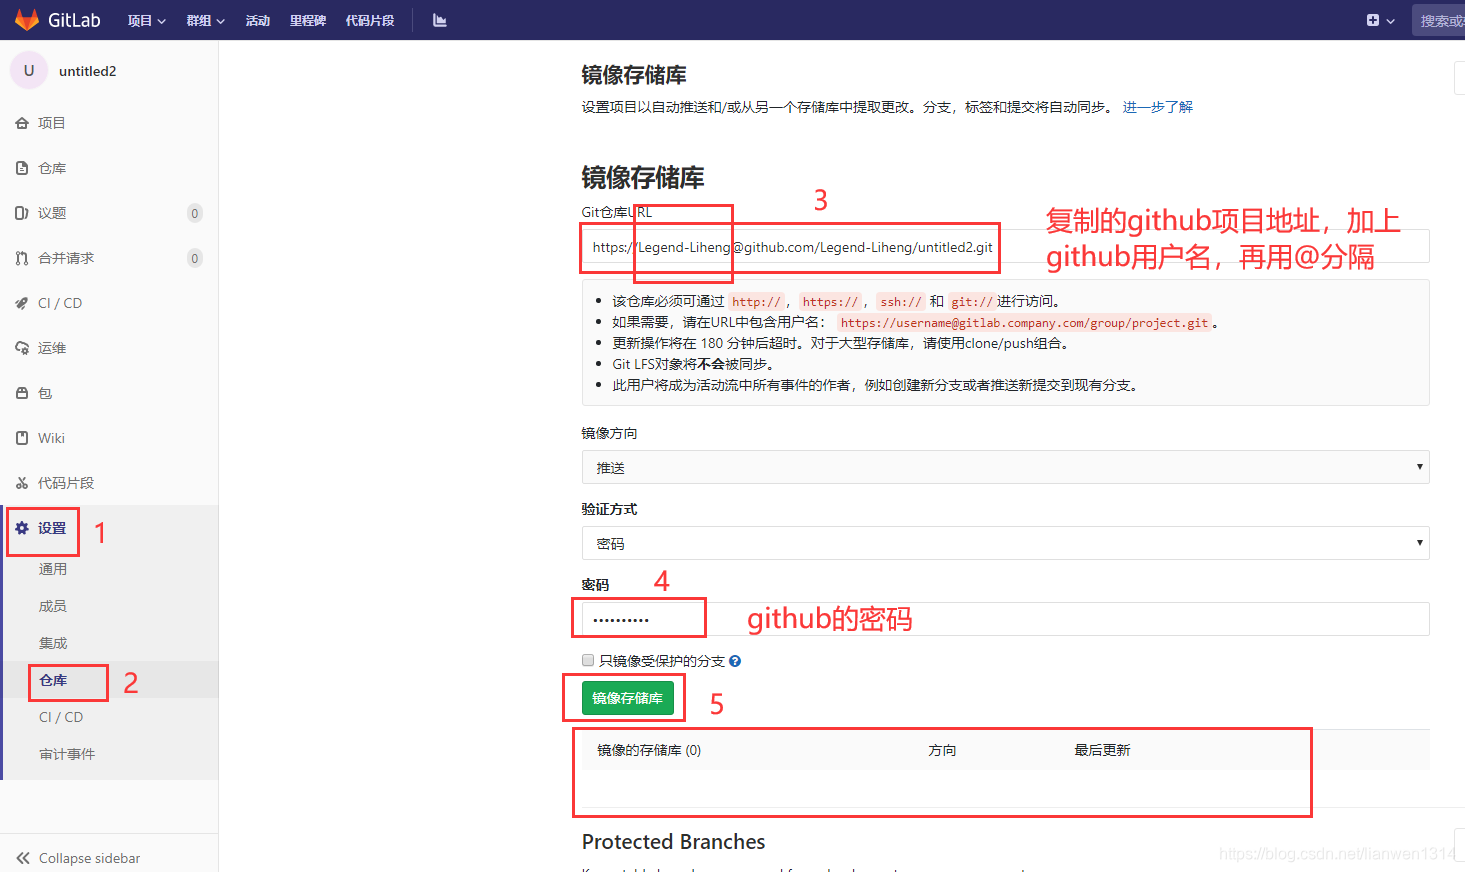This screenshot has width=1465, height=872.
Task: Open the 镜像方向 direction dropdown
Action: pyautogui.click(x=1005, y=466)
